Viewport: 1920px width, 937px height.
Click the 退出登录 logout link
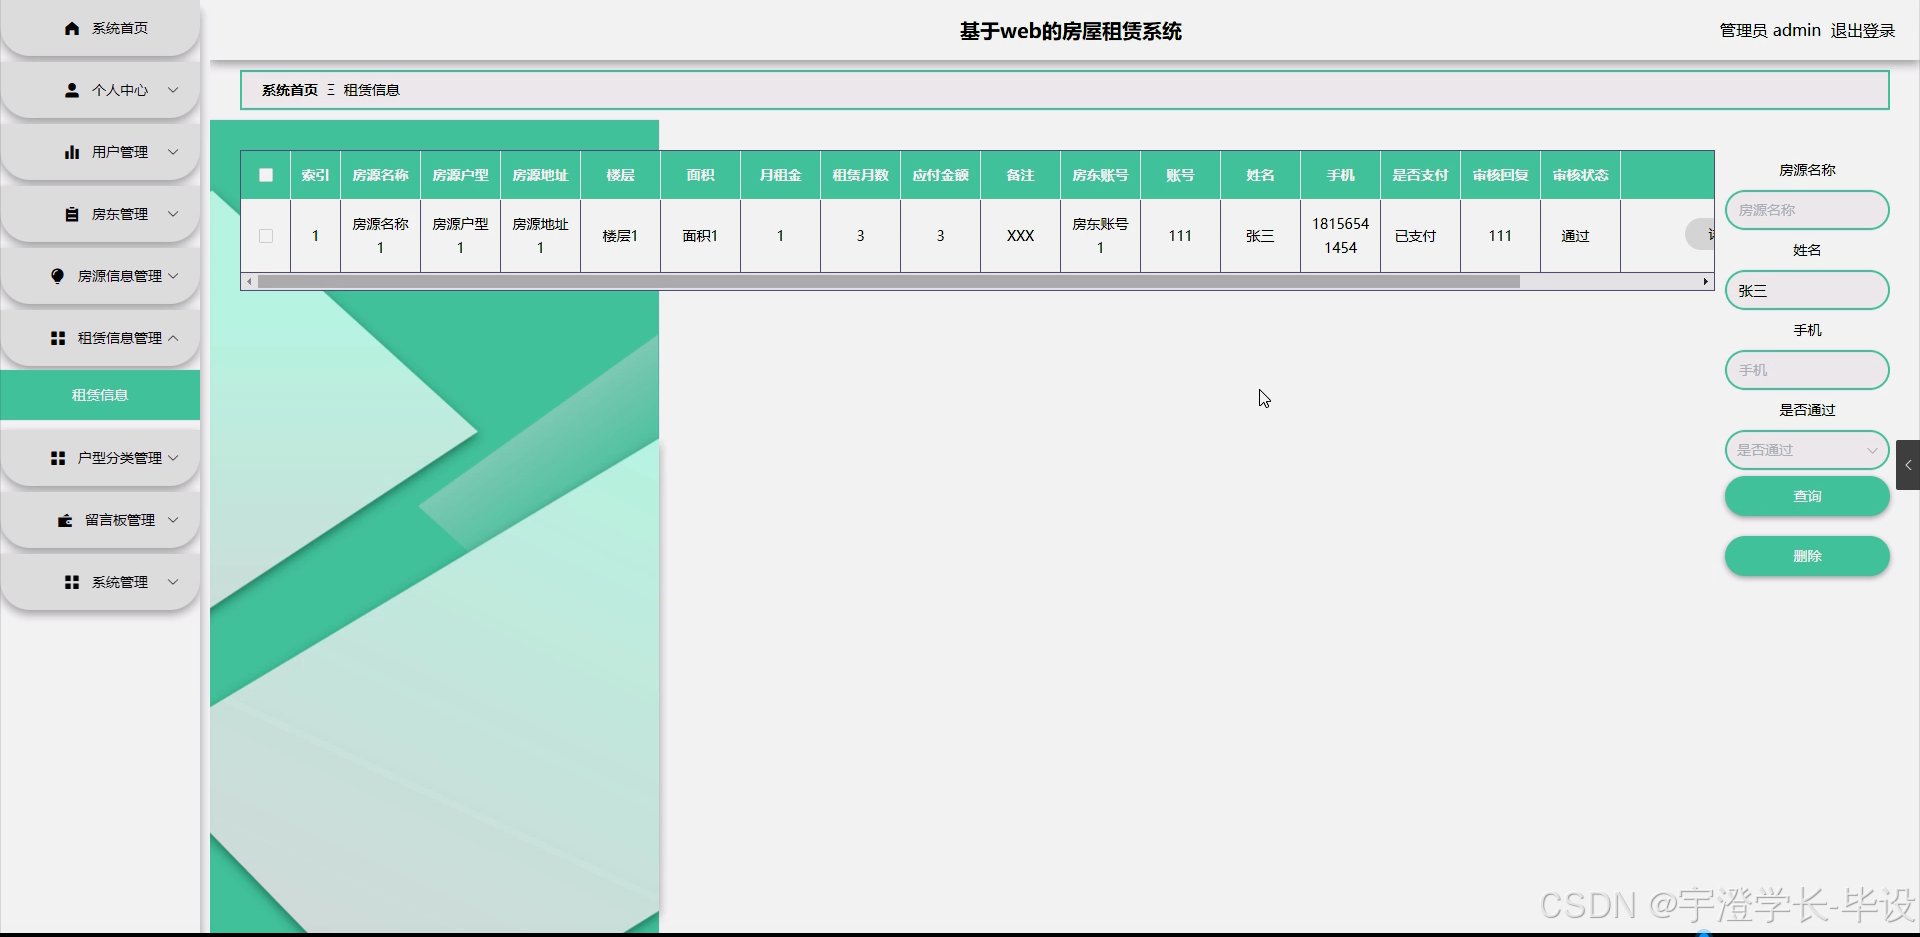coord(1863,31)
